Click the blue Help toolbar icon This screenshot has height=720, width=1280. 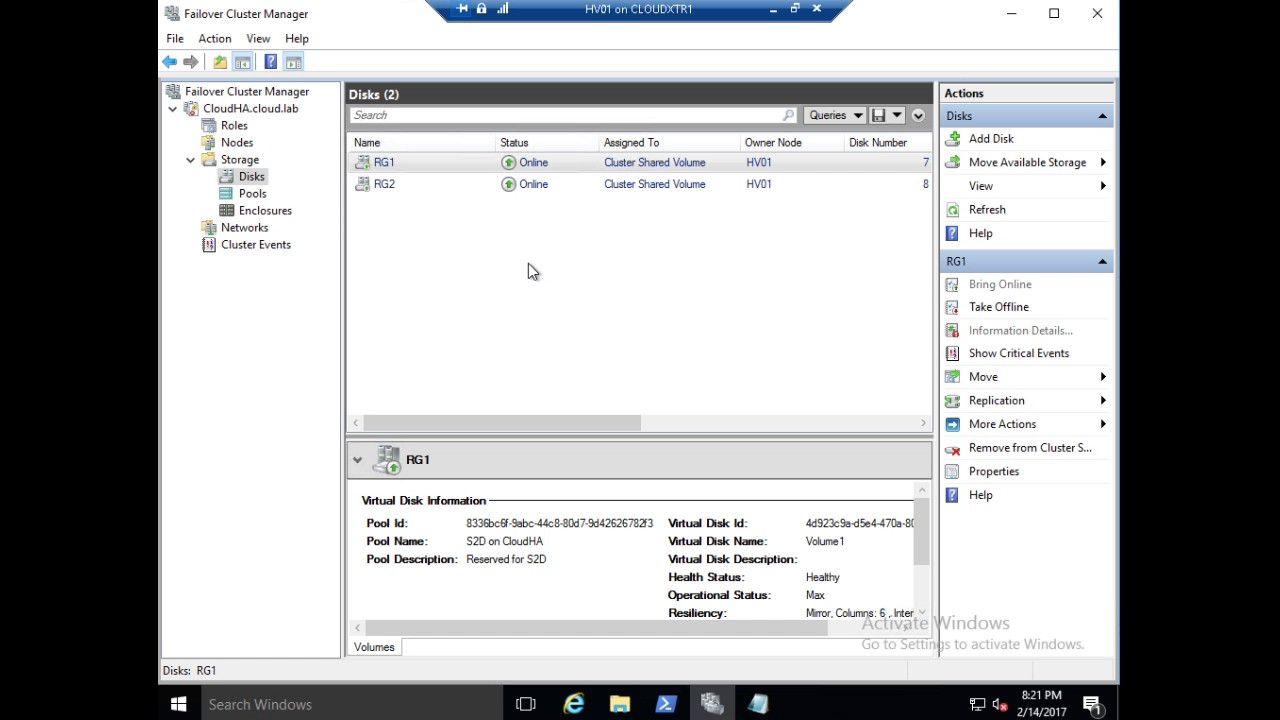(270, 62)
